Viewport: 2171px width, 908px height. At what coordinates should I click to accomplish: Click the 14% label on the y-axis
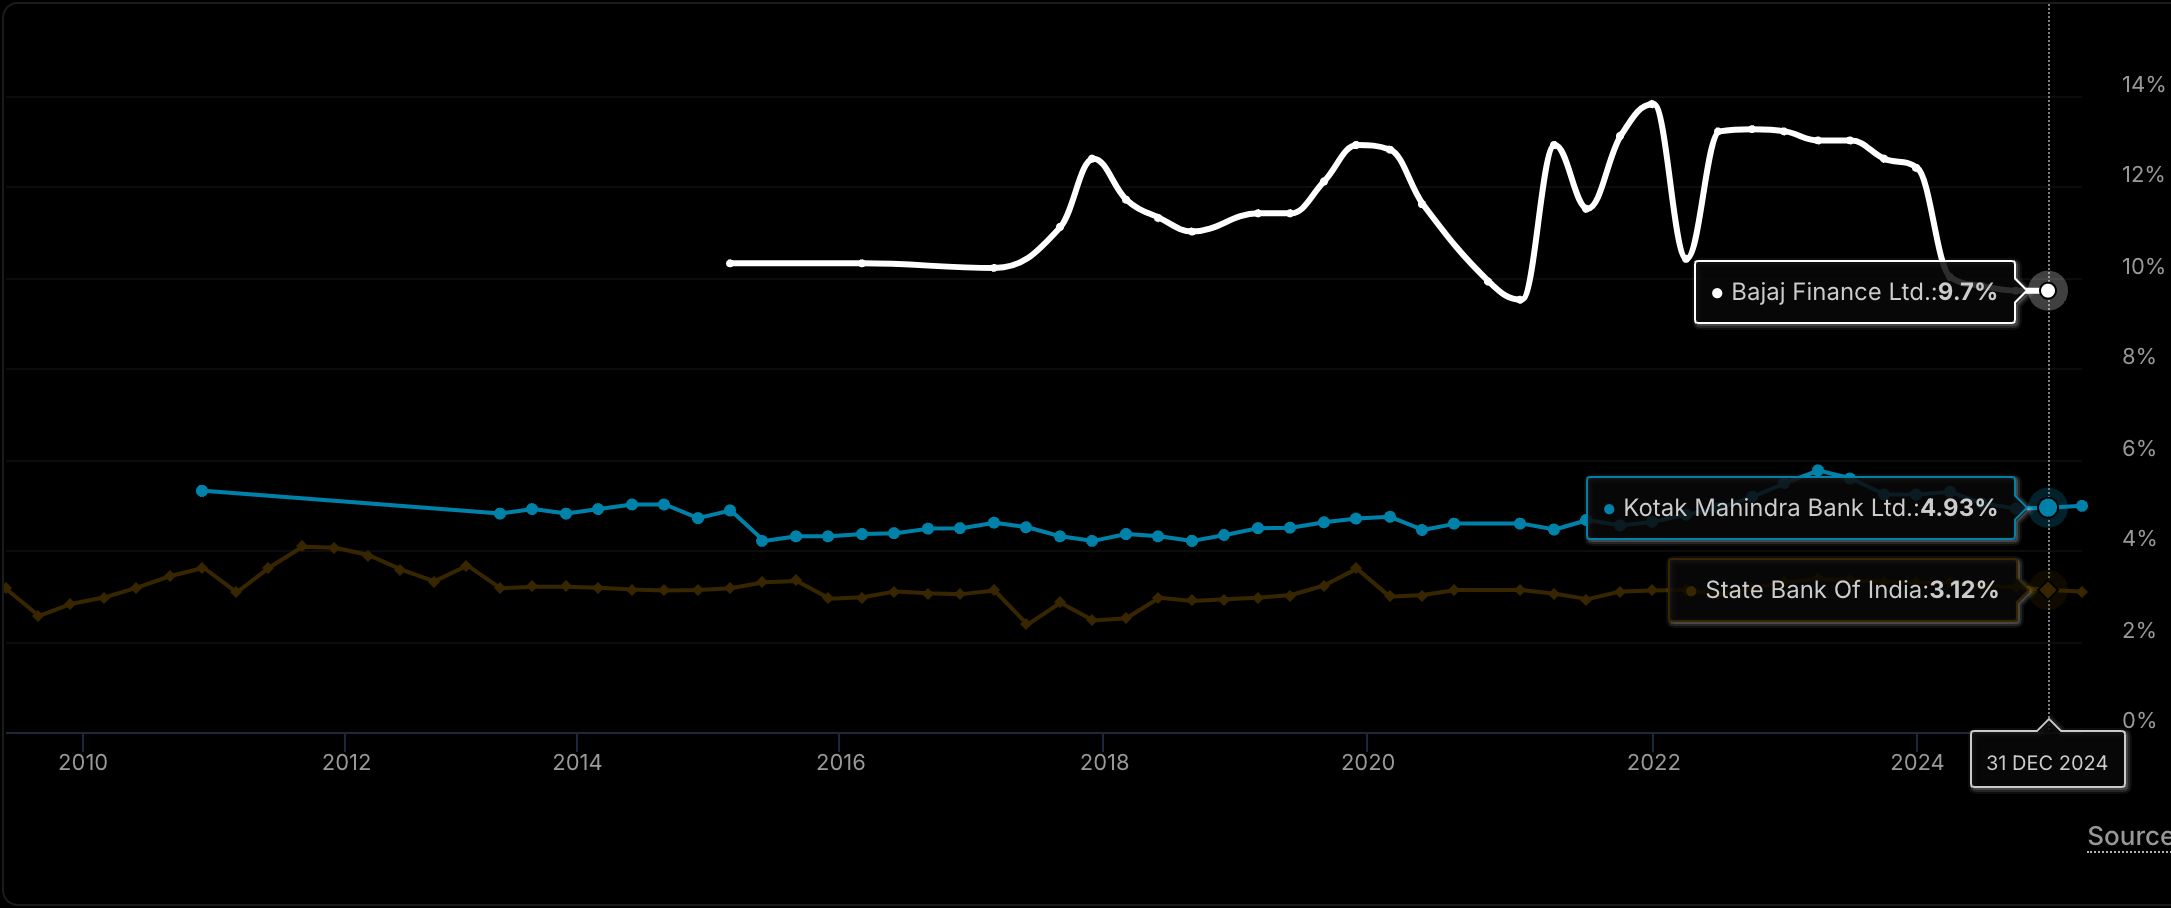pos(2143,85)
